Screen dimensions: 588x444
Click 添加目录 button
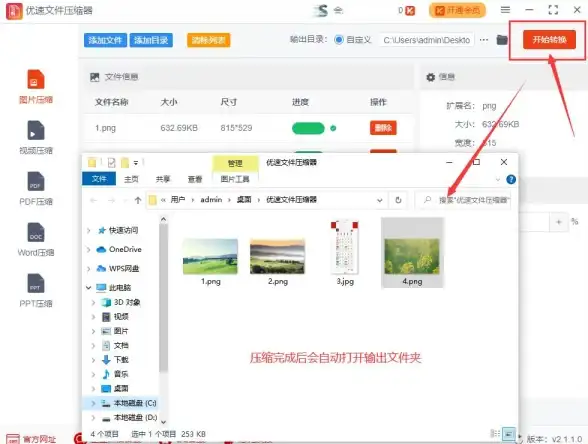(x=151, y=40)
